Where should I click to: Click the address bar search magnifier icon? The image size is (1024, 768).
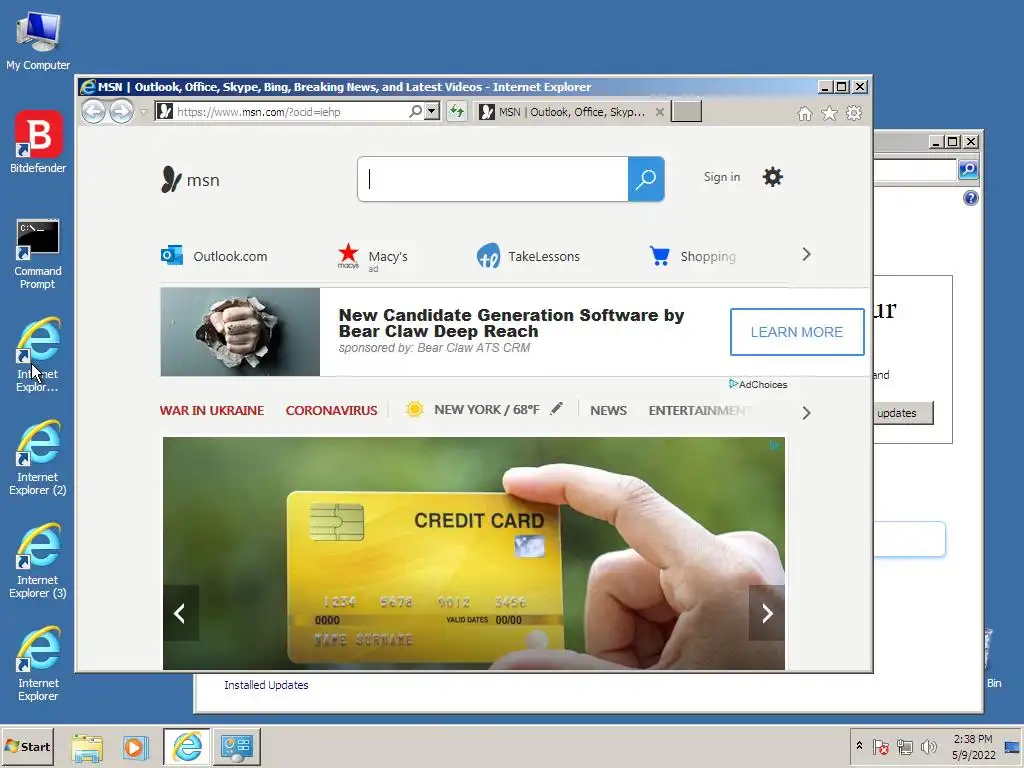pos(415,112)
